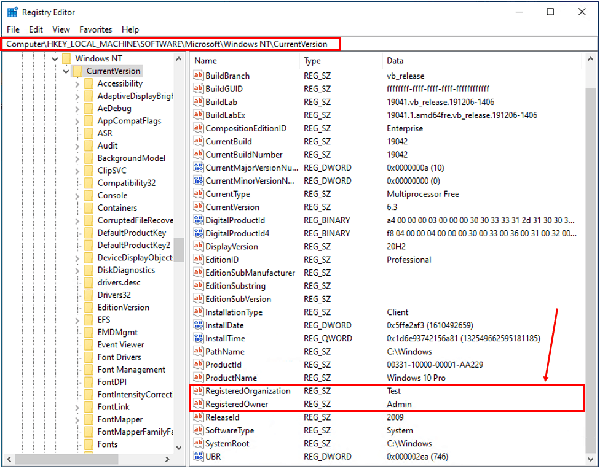This screenshot has width=600, height=469.
Task: Expand the AppCompatFlags key
Action: click(x=77, y=121)
